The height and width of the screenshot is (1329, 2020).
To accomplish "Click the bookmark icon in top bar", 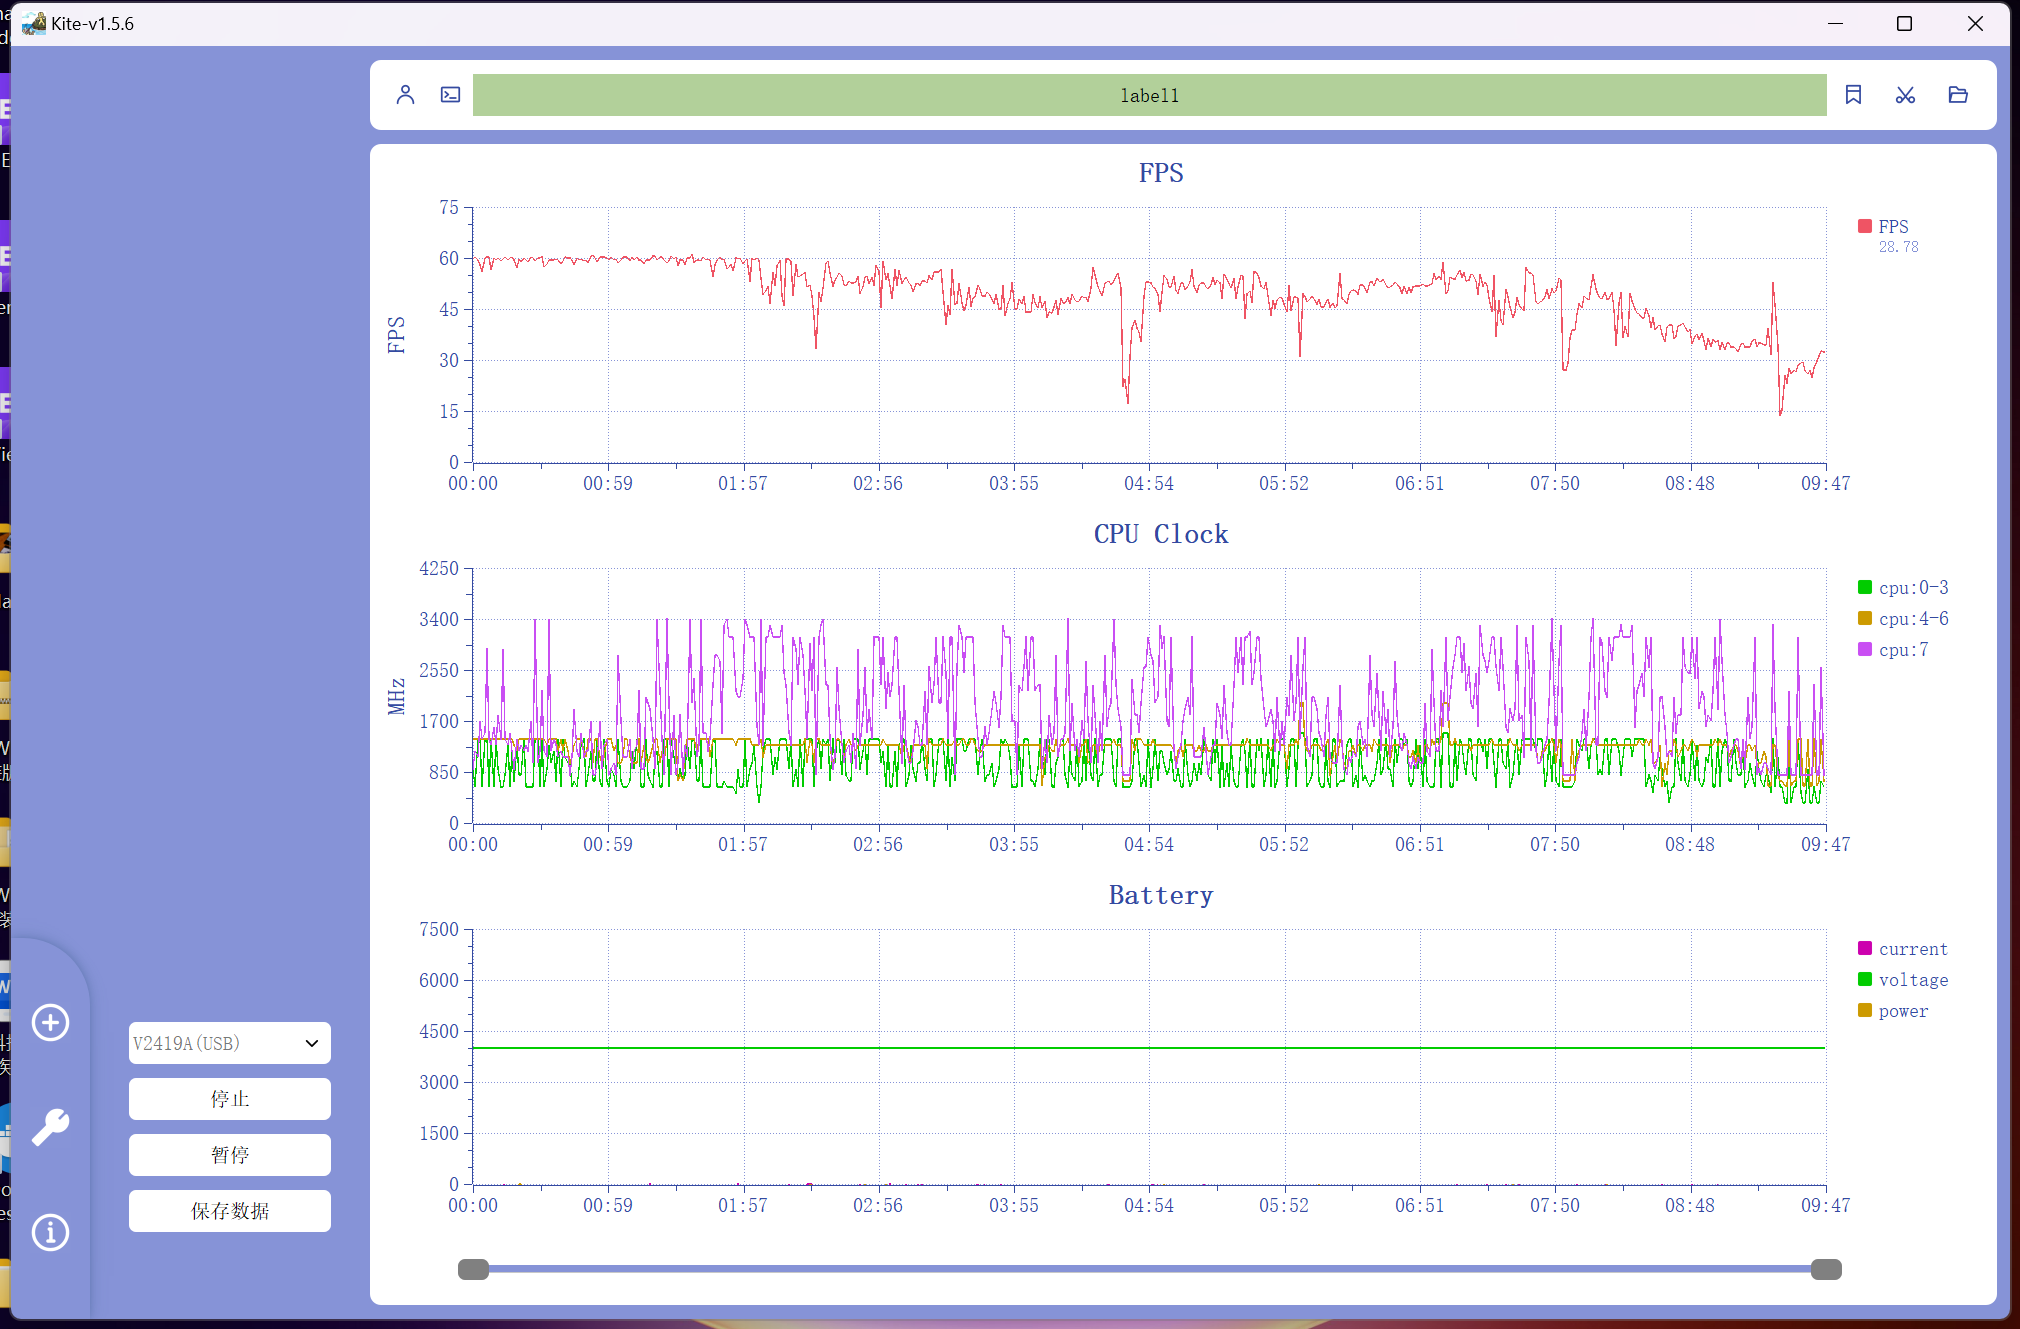I will (1853, 95).
